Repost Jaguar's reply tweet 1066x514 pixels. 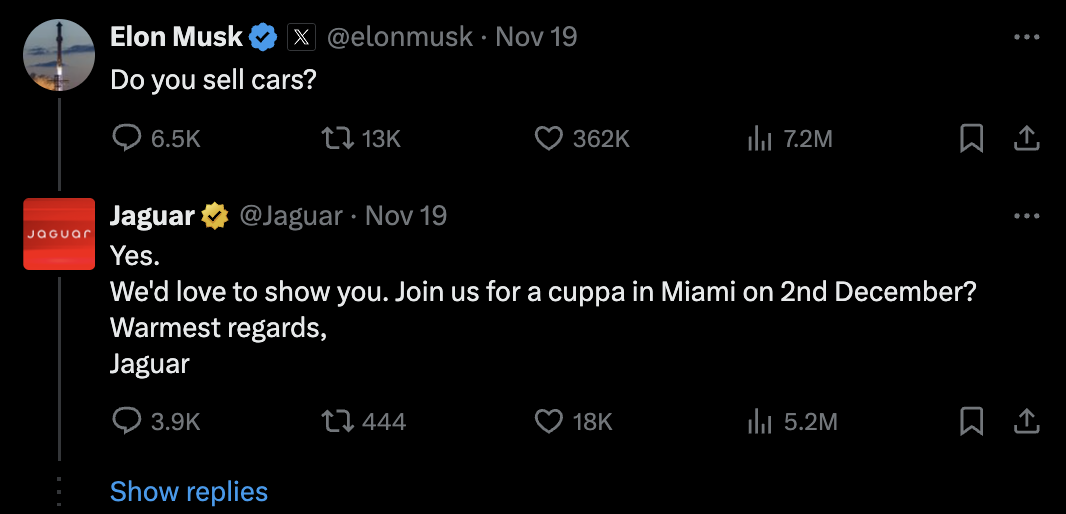click(x=340, y=421)
